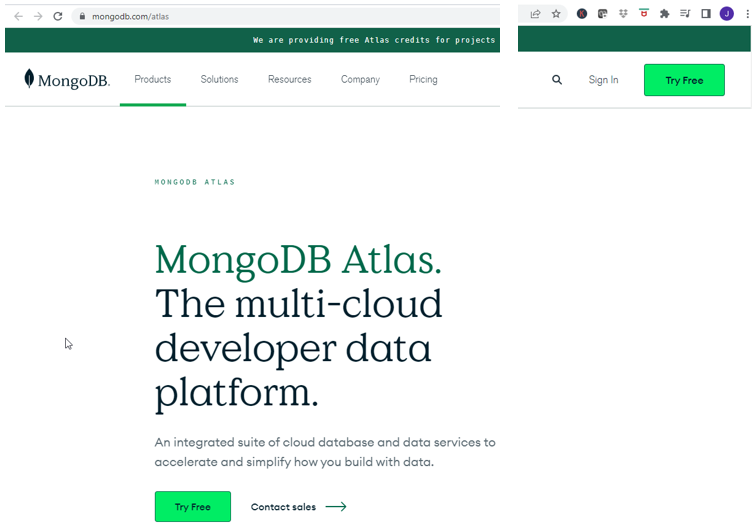The image size is (756, 530).
Task: Open the Chrome three-dot menu
Action: pyautogui.click(x=747, y=14)
